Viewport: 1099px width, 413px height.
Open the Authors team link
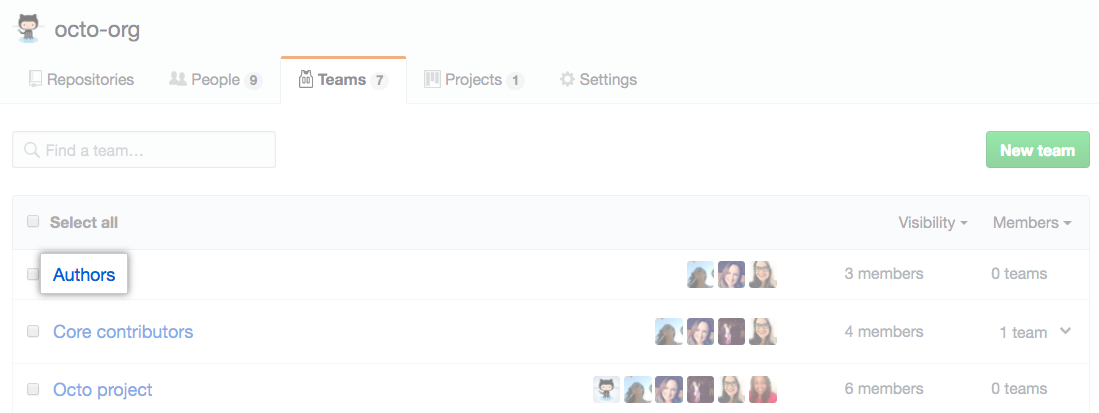(84, 274)
